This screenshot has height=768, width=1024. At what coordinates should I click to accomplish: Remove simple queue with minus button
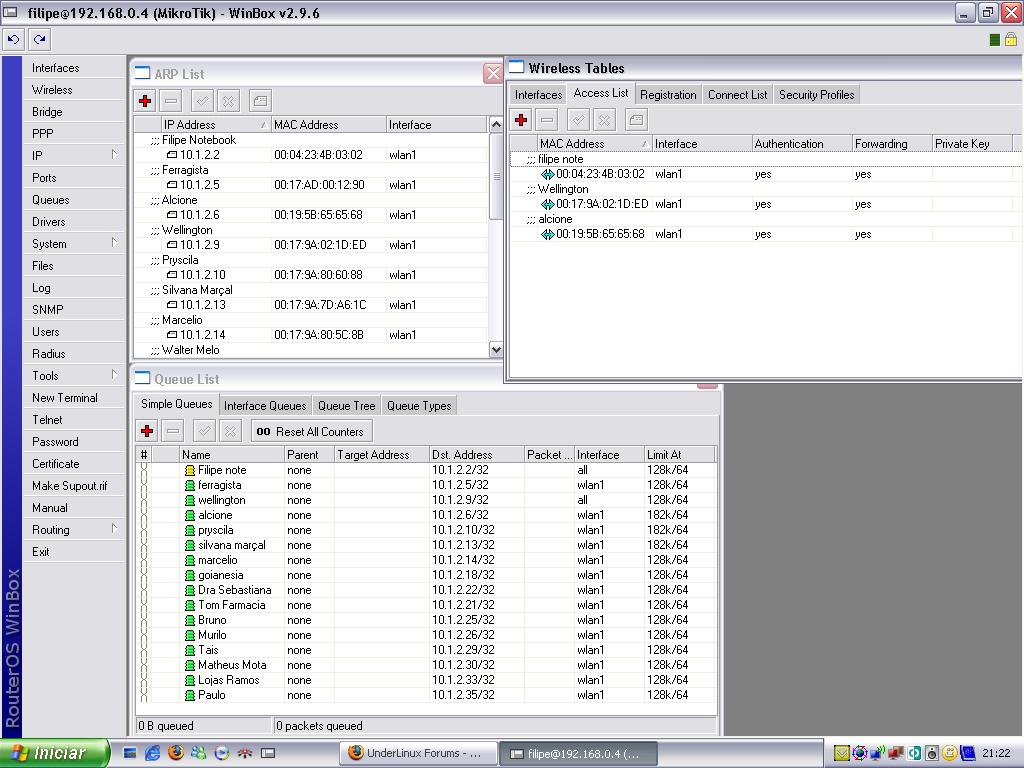coord(173,431)
